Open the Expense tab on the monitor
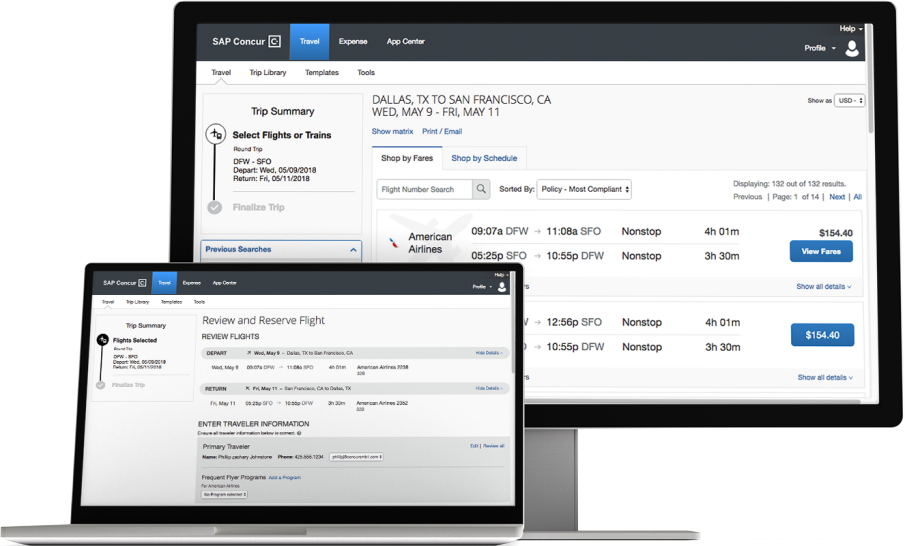This screenshot has width=905, height=546. 353,42
